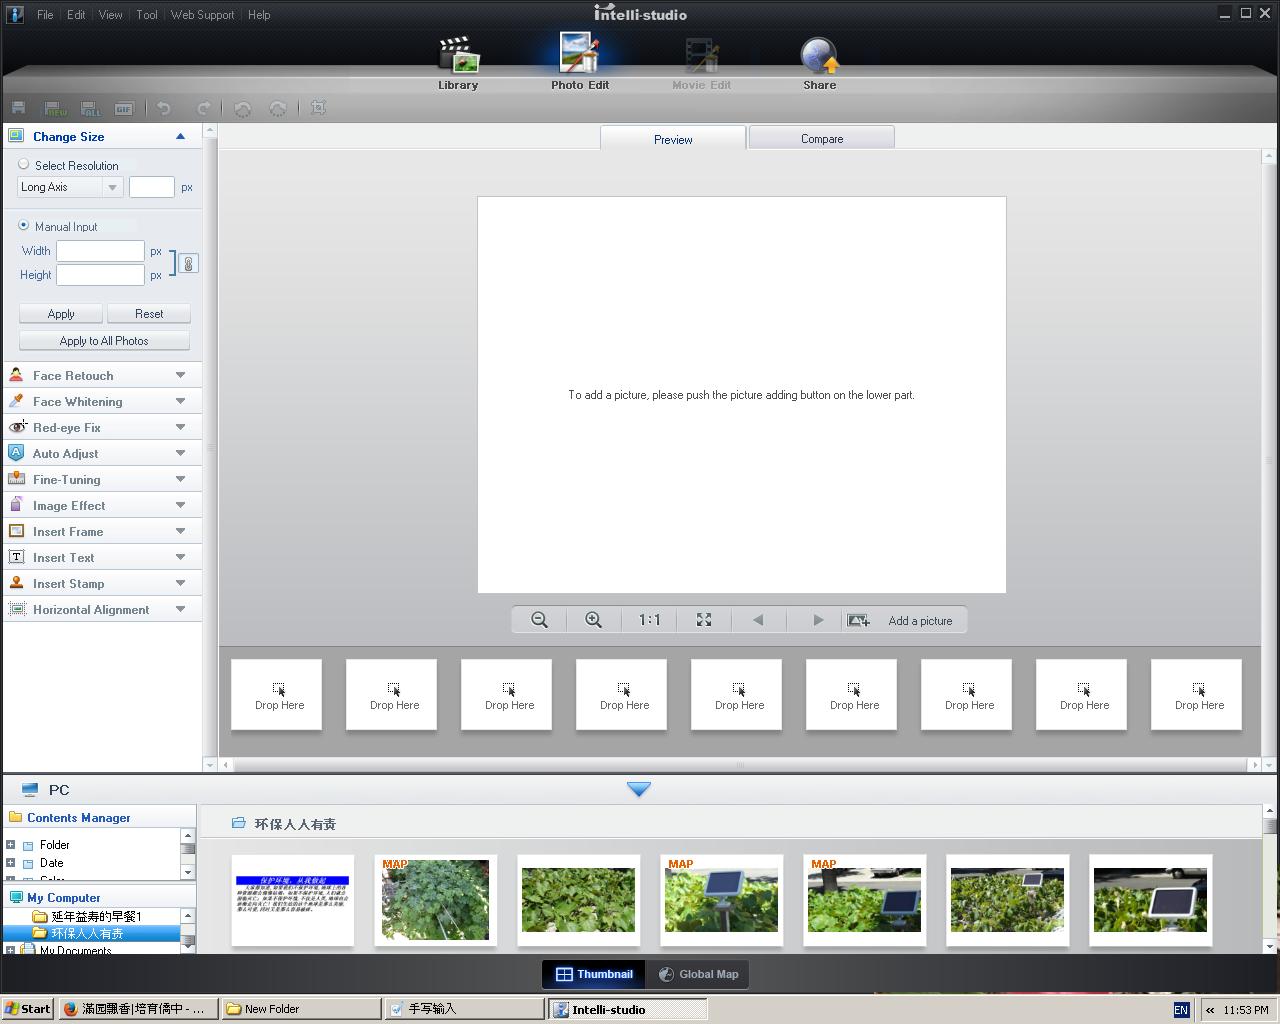1280x1024 pixels.
Task: Open the Web Support menu
Action: 202,15
